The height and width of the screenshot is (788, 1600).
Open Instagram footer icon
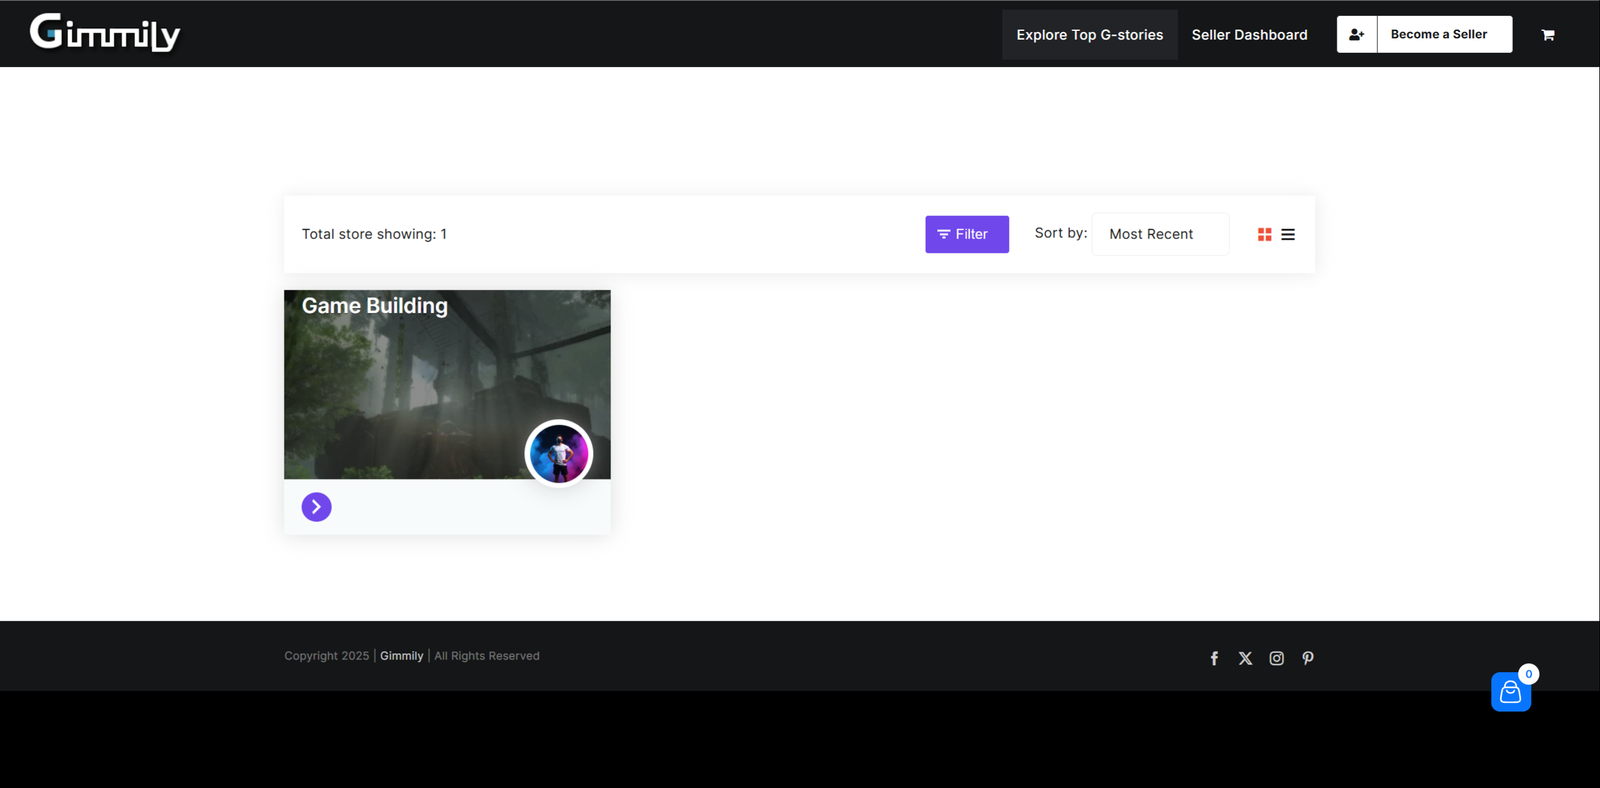(x=1277, y=658)
